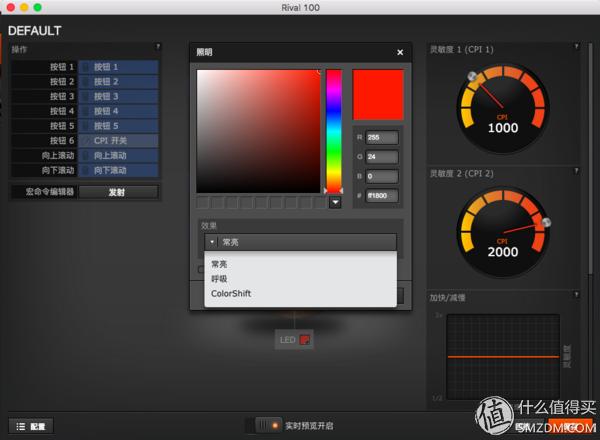Screen dimensions: 600x440
Task: Click the rainbow hue slider bar
Action: pos(334,131)
